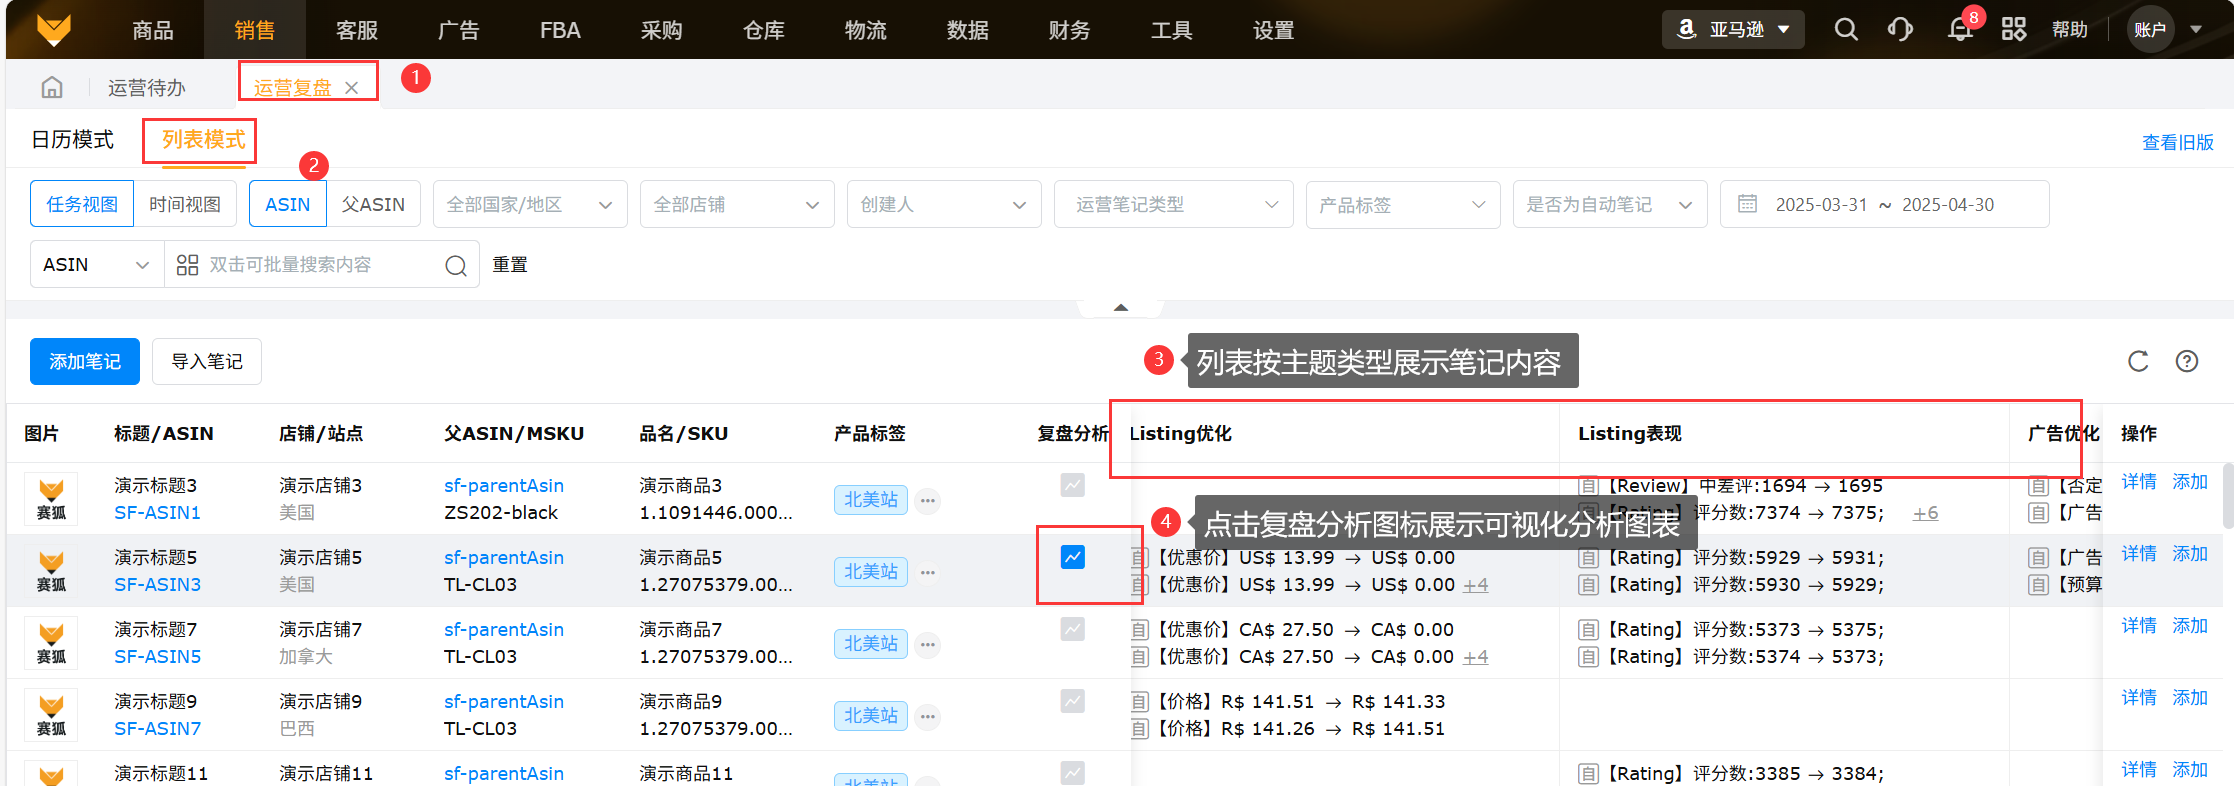Click the batch search grid icon
Screen dimensions: 2234x786
click(187, 265)
